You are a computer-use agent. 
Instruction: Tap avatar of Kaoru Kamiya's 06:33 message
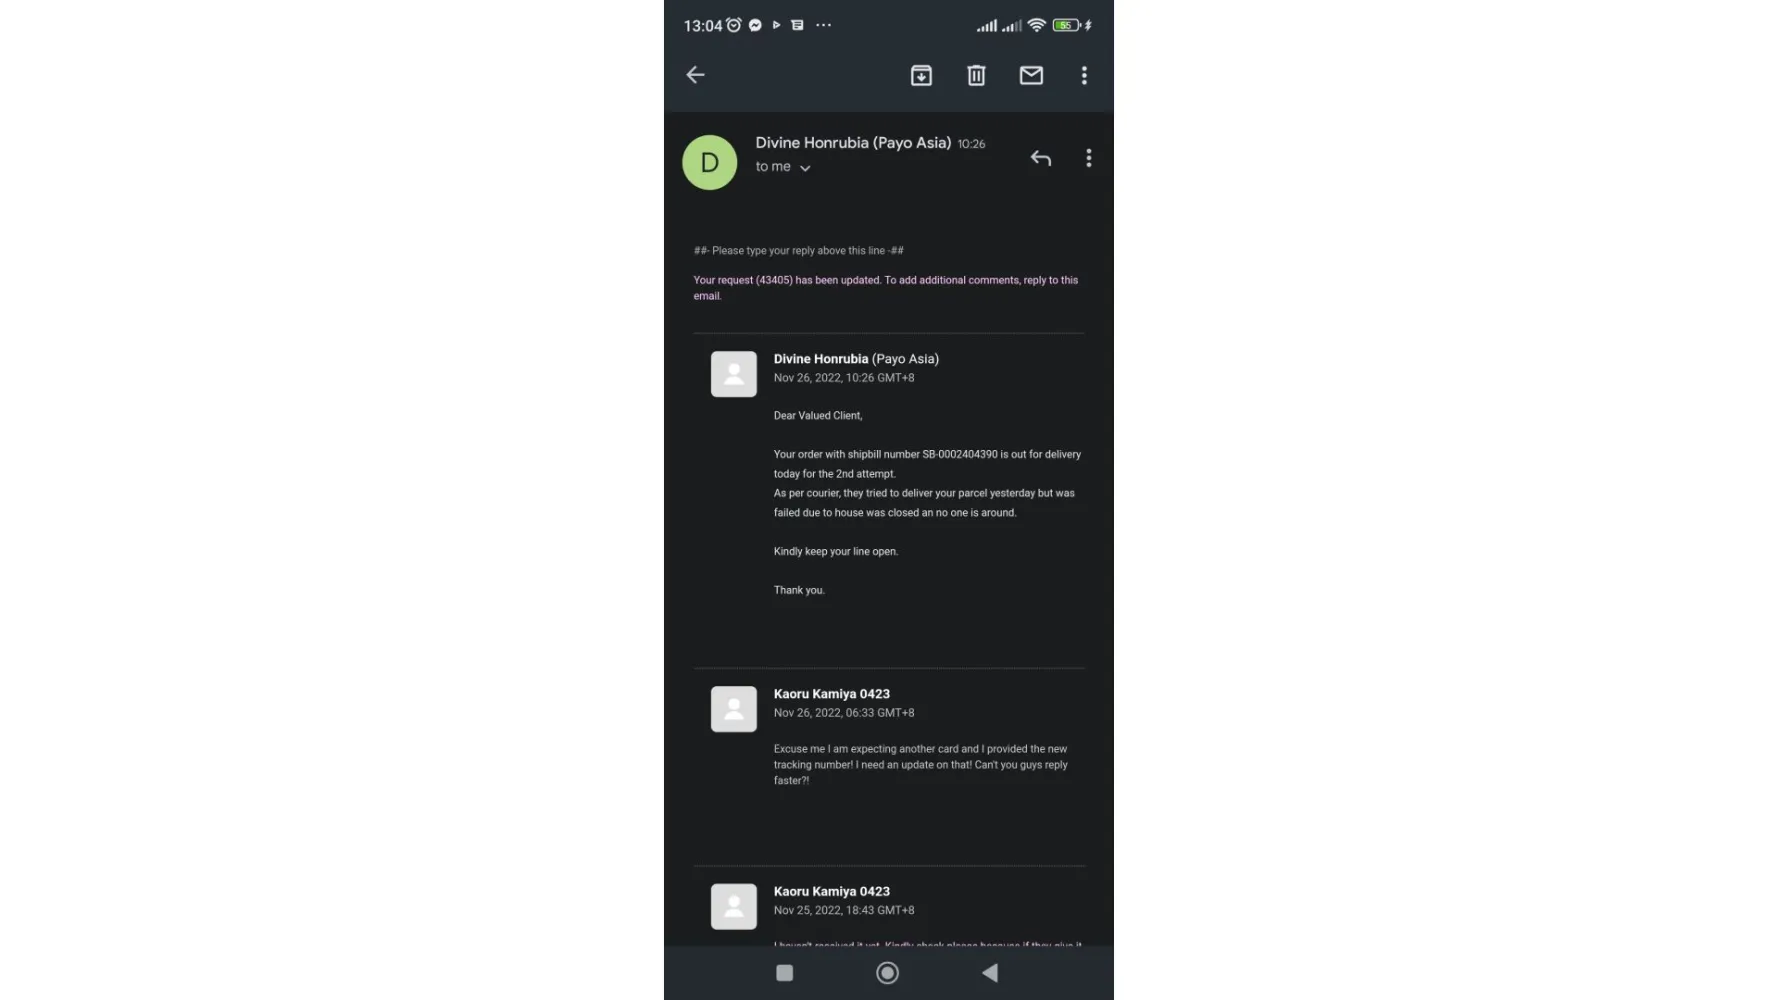click(x=733, y=709)
